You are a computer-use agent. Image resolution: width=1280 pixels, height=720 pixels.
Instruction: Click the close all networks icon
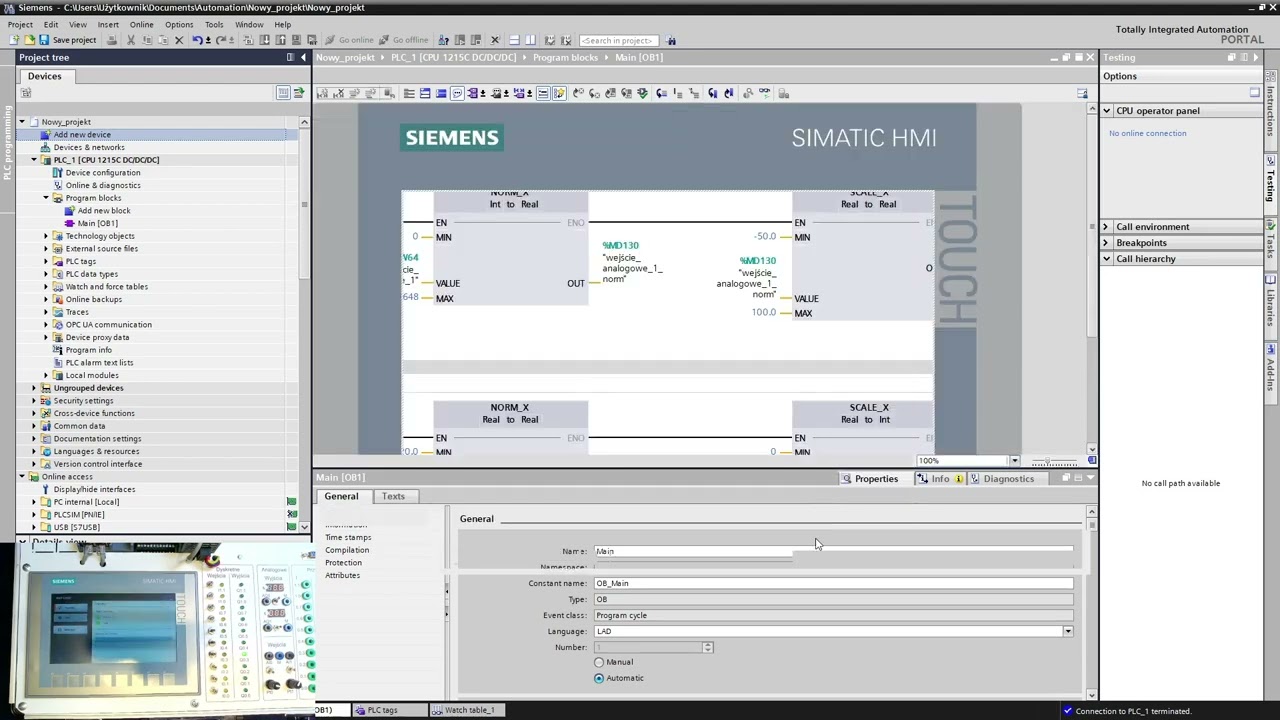[x=441, y=93]
